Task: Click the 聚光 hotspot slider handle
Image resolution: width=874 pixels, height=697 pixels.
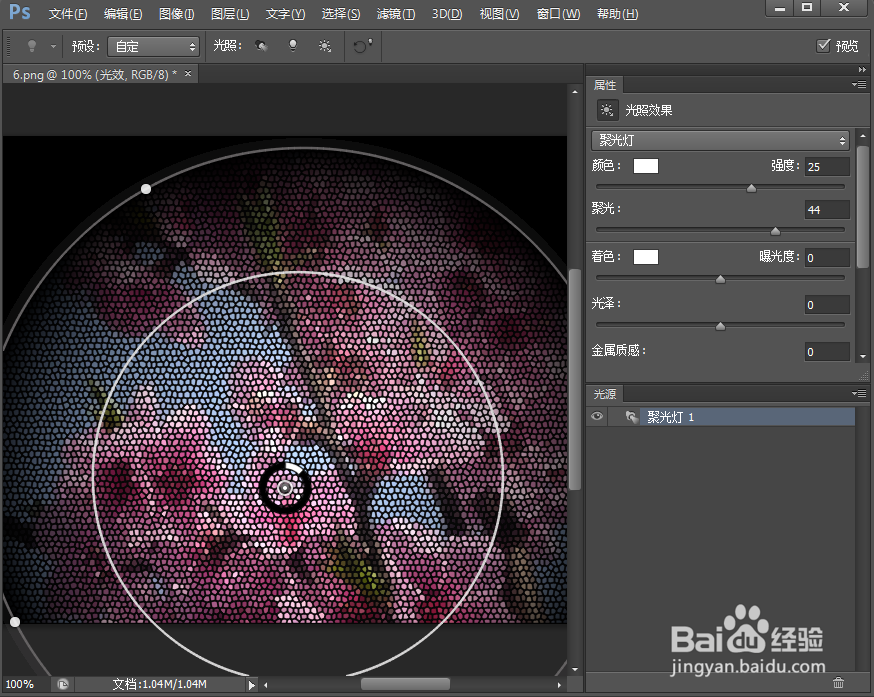Action: pos(775,231)
